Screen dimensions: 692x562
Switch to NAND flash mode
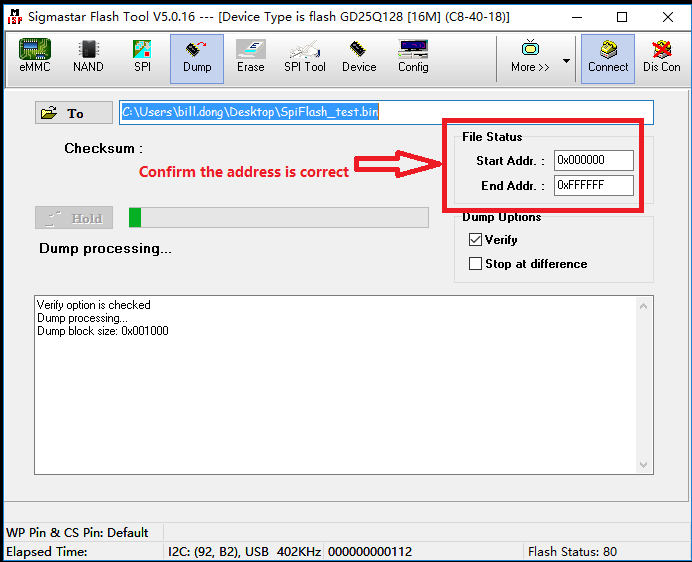(x=88, y=57)
